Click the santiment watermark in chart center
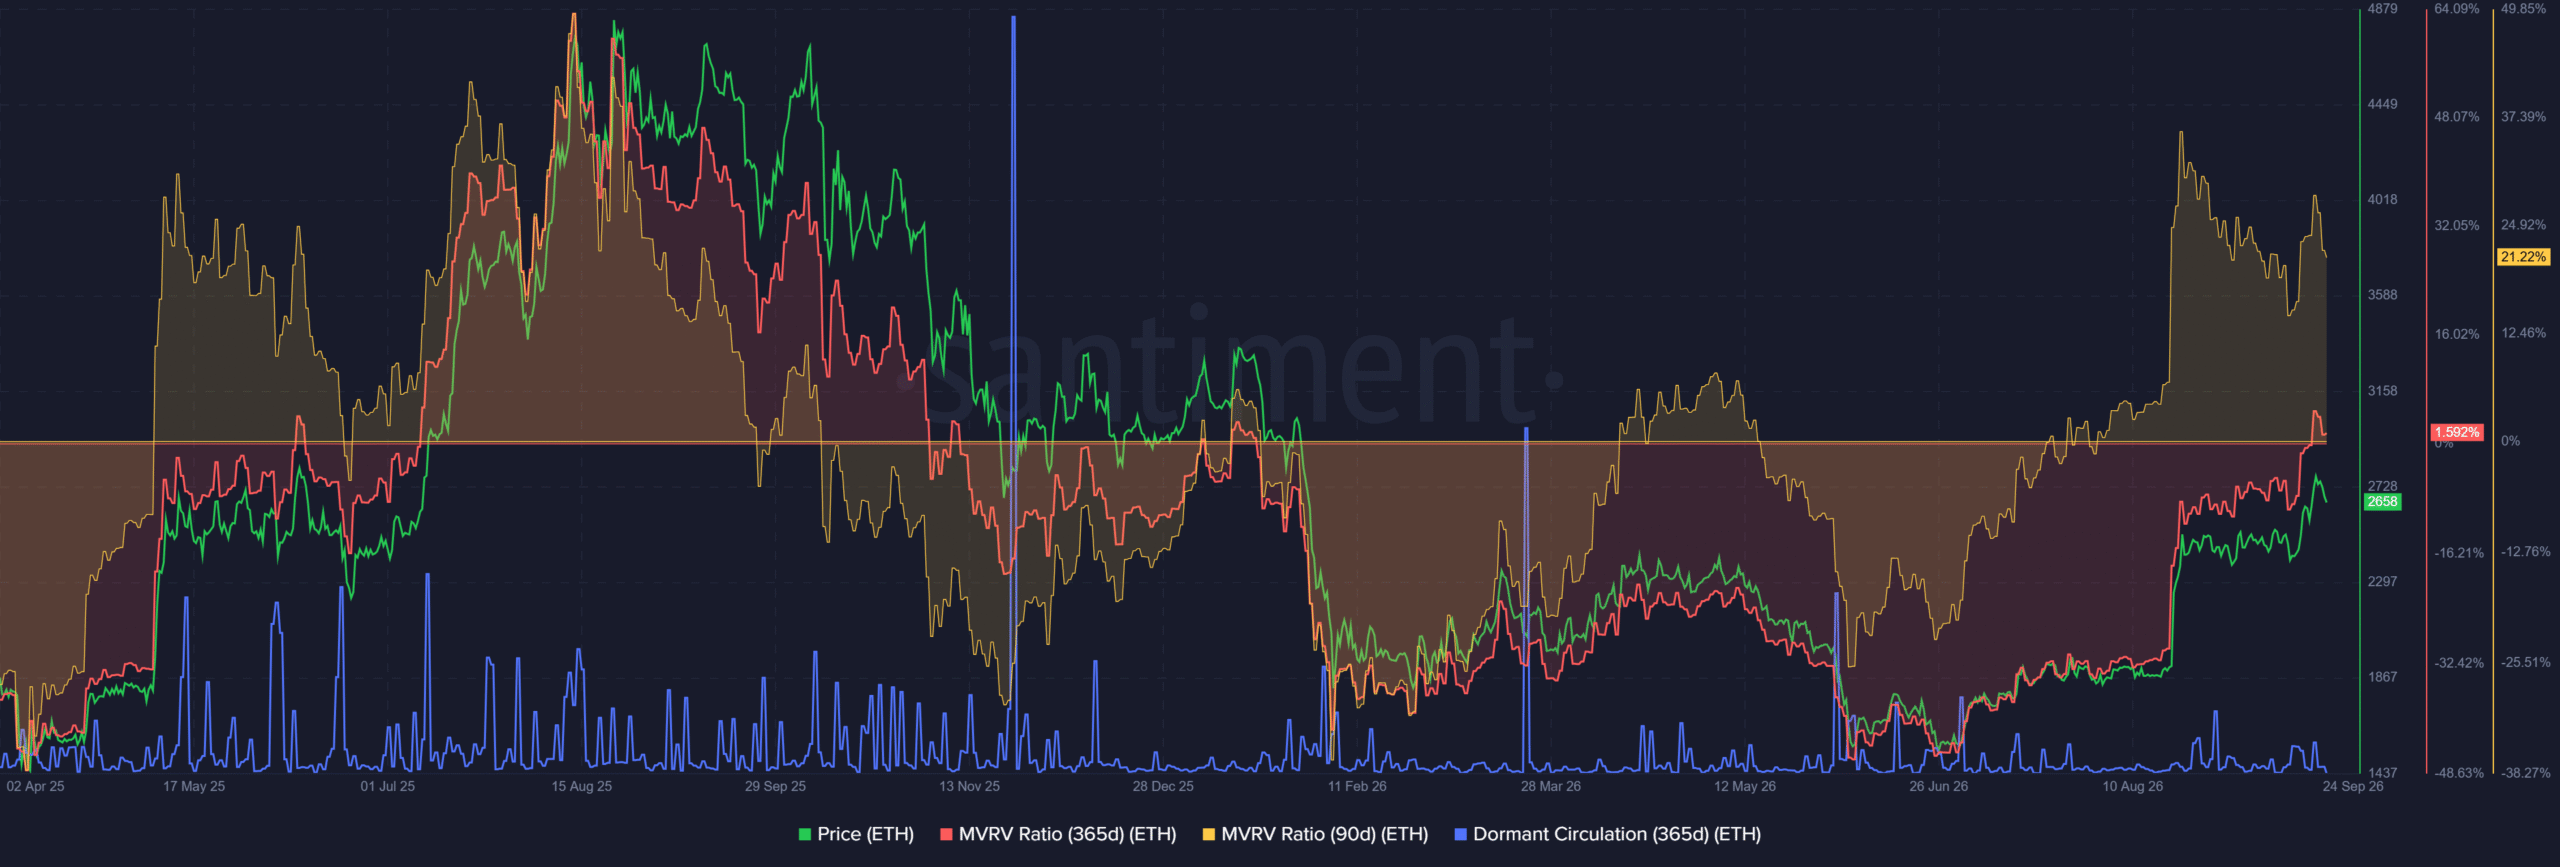 click(x=1232, y=365)
